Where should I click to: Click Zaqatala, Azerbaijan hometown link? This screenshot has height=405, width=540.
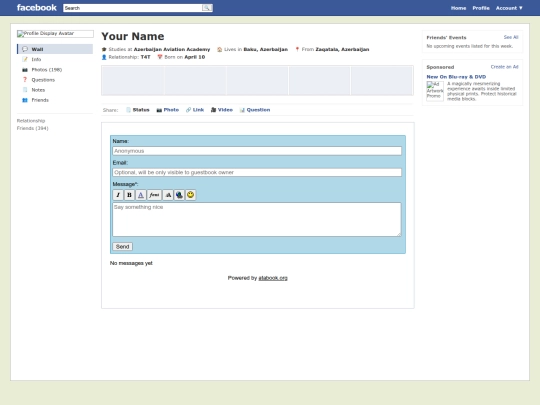[x=342, y=49]
